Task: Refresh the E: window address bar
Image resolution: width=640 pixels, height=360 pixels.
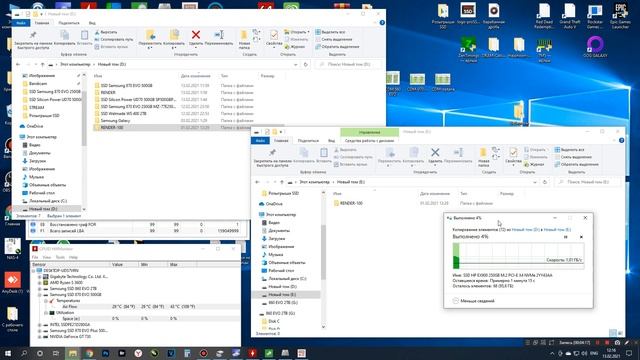Action: point(545,182)
